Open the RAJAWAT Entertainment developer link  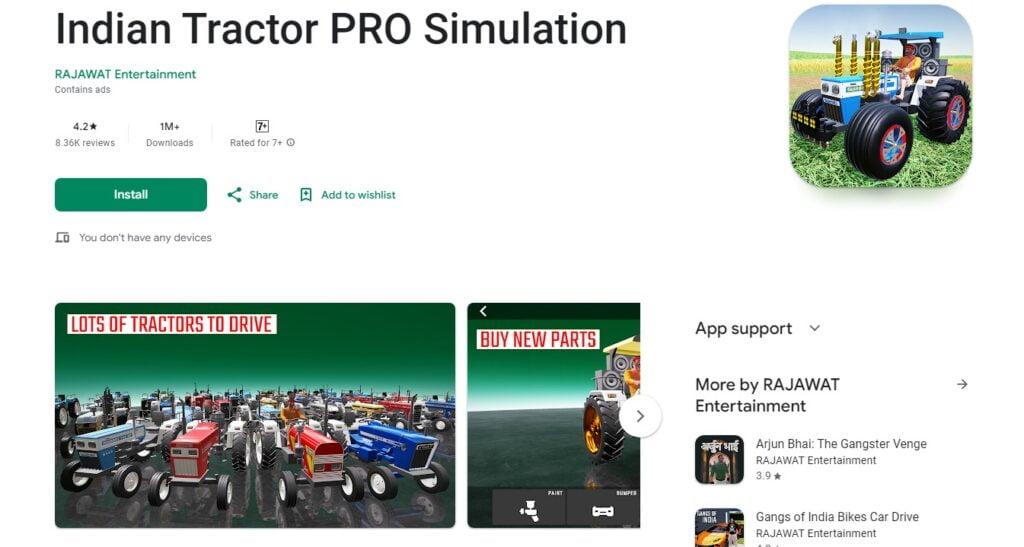[125, 74]
